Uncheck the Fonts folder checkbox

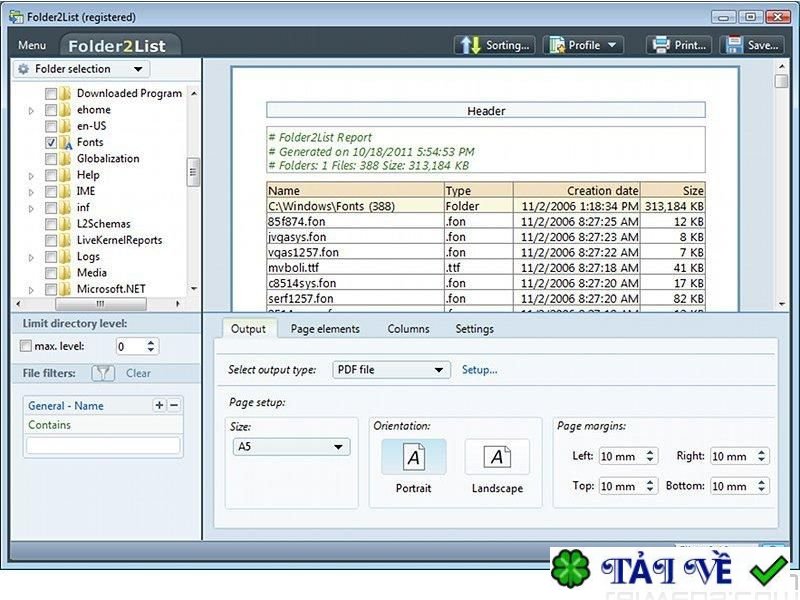(51, 143)
